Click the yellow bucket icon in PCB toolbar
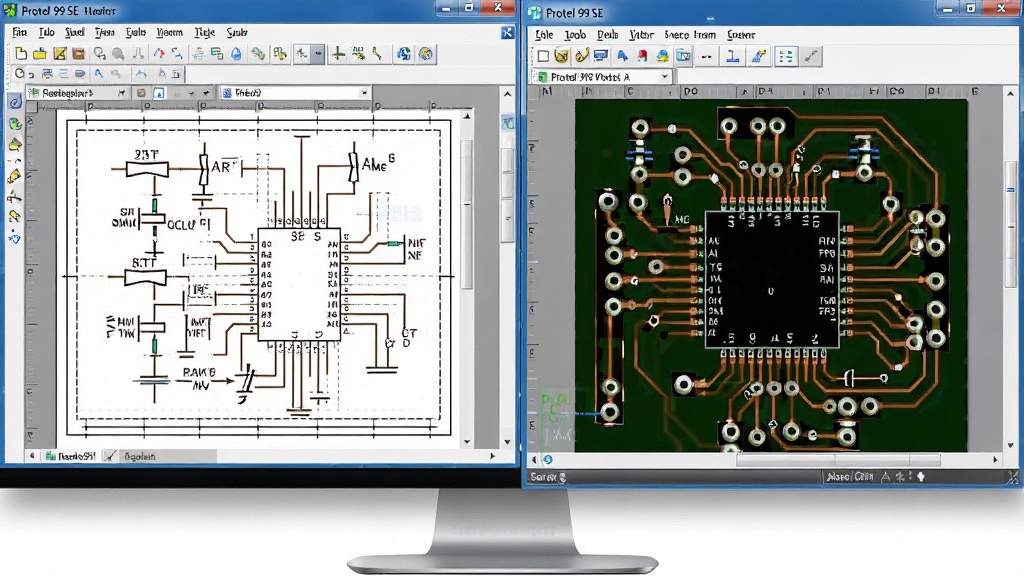Screen dimensions: 1024x576 tap(561, 56)
